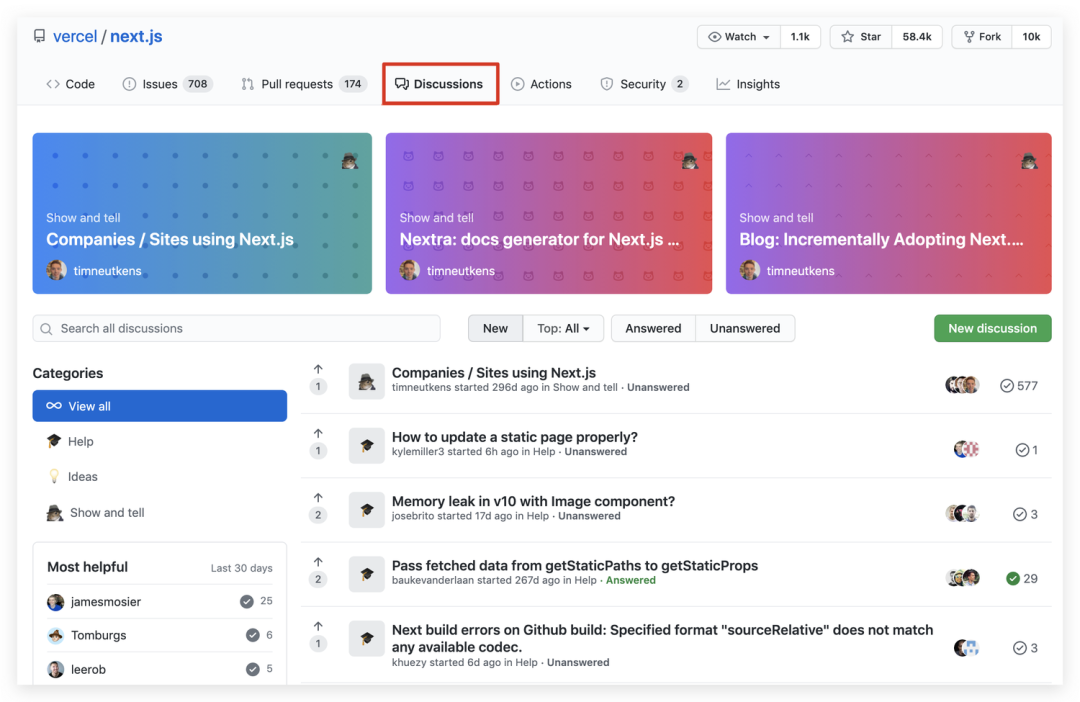Image resolution: width=1080 pixels, height=702 pixels.
Task: Start a New discussion
Action: [992, 328]
